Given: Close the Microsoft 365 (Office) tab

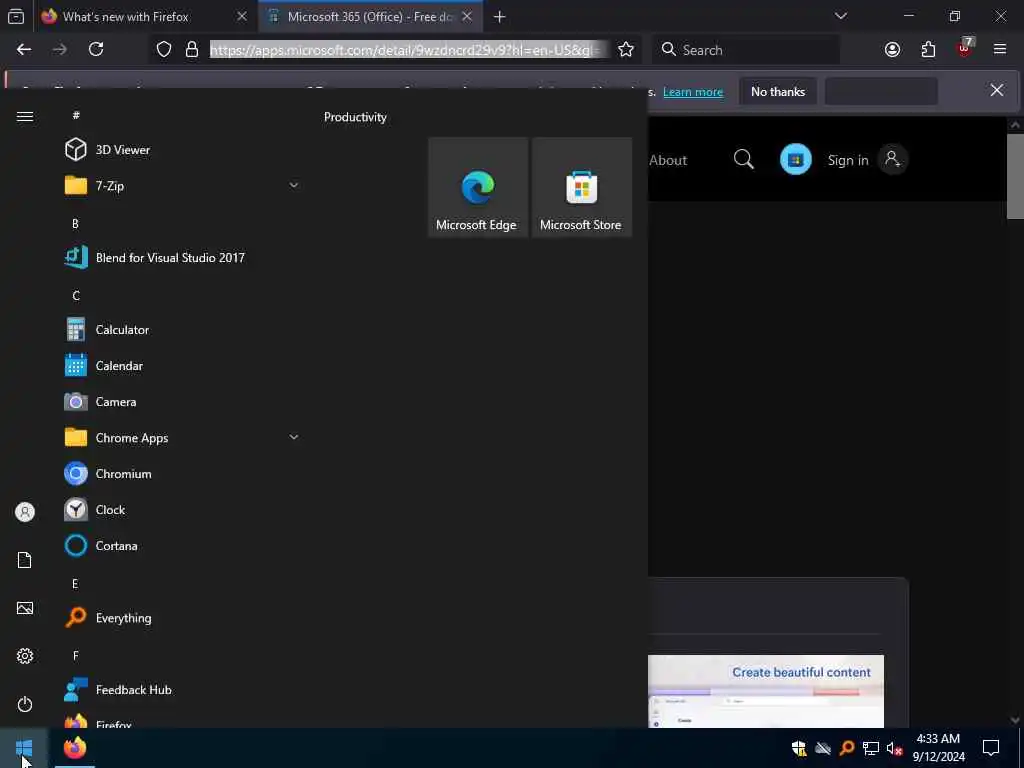Looking at the screenshot, I should pyautogui.click(x=467, y=16).
